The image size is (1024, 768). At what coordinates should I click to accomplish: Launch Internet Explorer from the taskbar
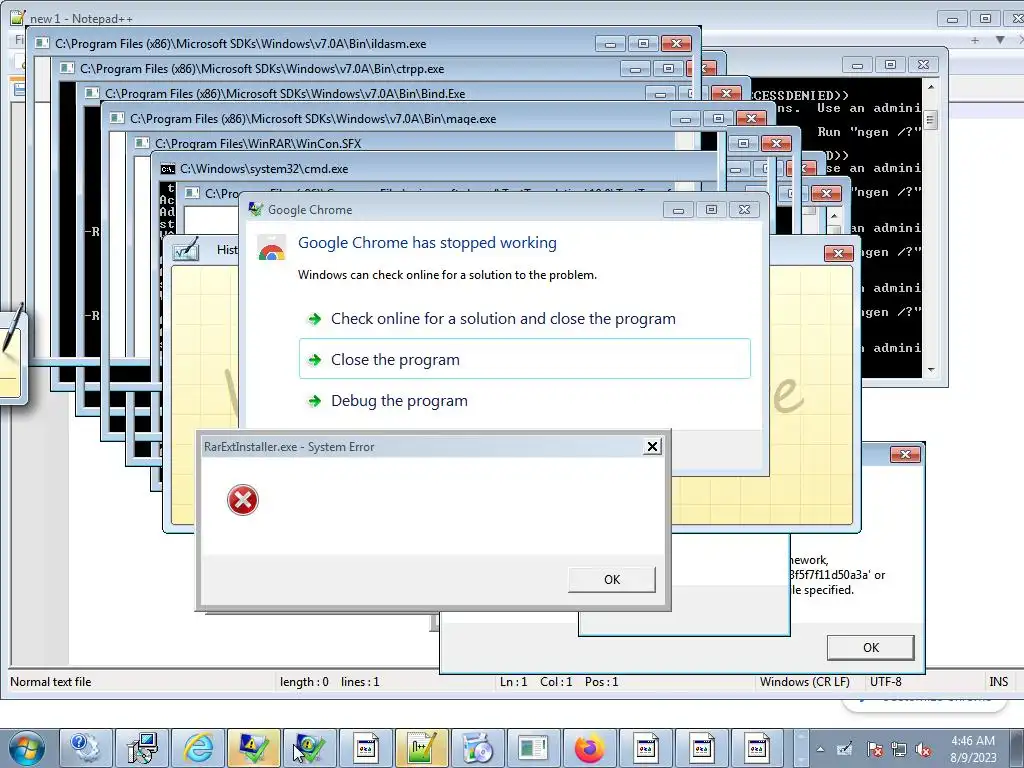[198, 748]
